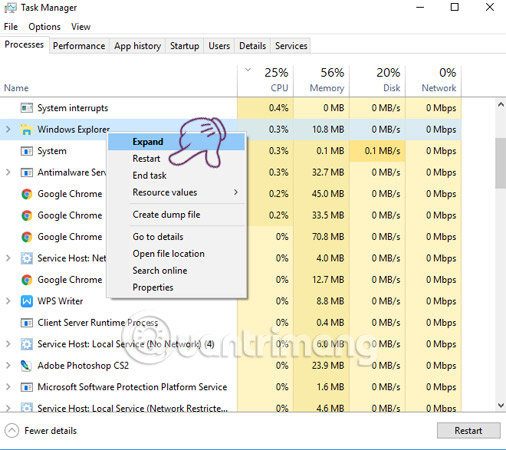Click the Service Host: Net gear icon
The image size is (506, 450).
(27, 258)
